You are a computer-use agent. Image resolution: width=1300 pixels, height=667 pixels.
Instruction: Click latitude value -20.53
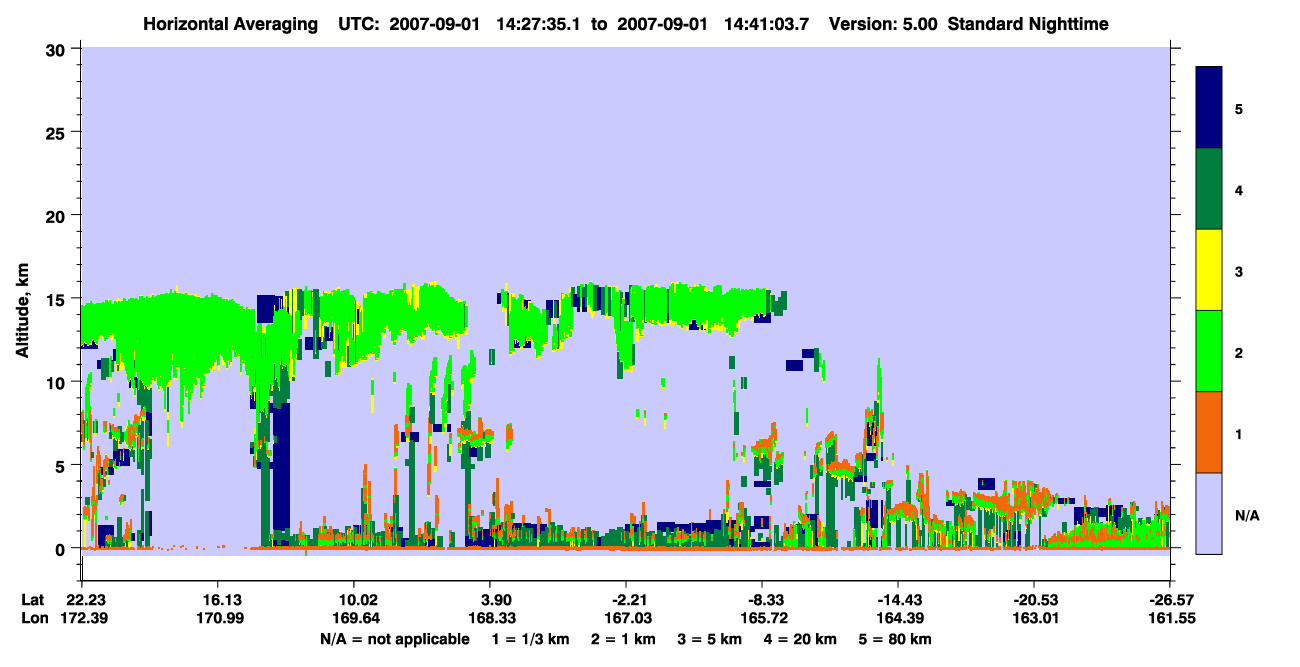pyautogui.click(x=1034, y=599)
